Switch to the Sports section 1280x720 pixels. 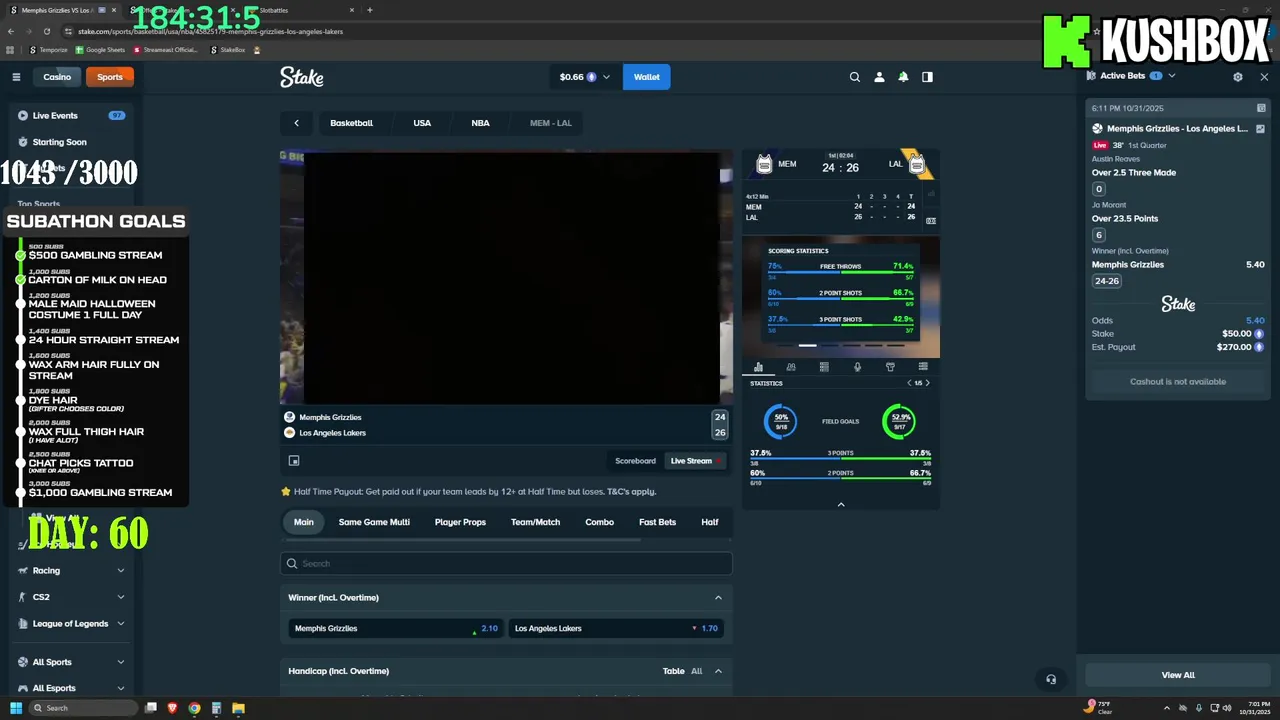[110, 77]
